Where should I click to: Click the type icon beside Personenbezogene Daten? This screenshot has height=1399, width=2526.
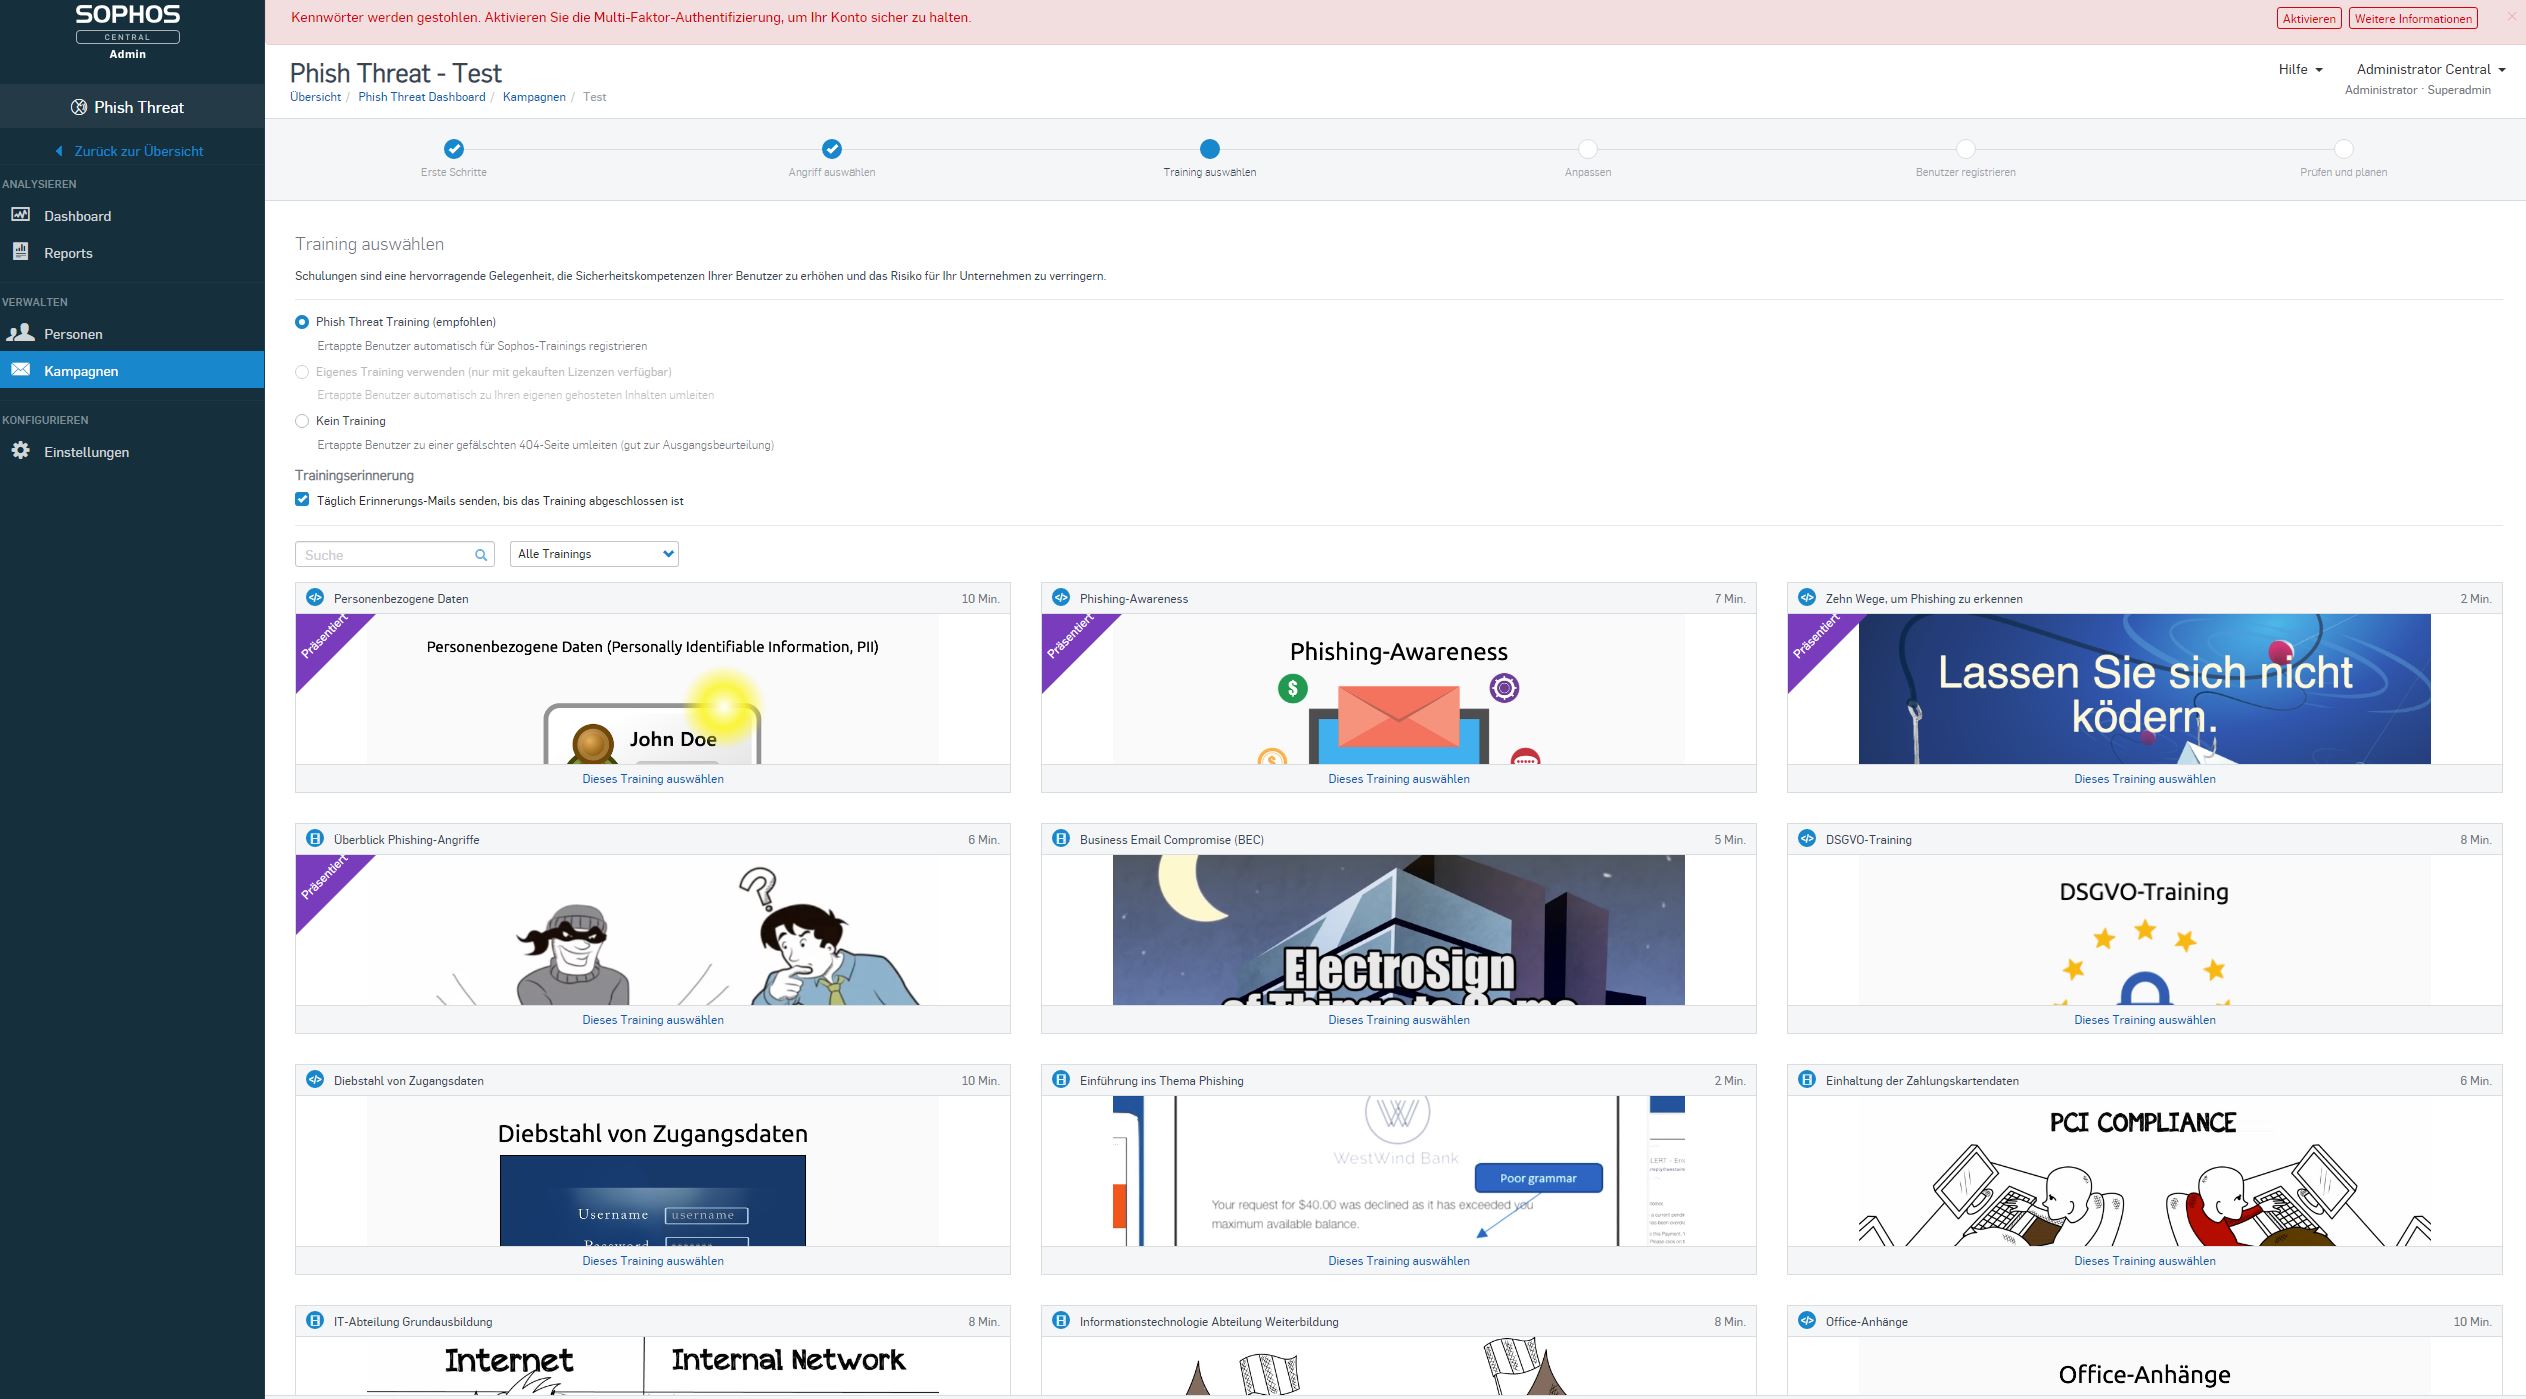tap(315, 598)
